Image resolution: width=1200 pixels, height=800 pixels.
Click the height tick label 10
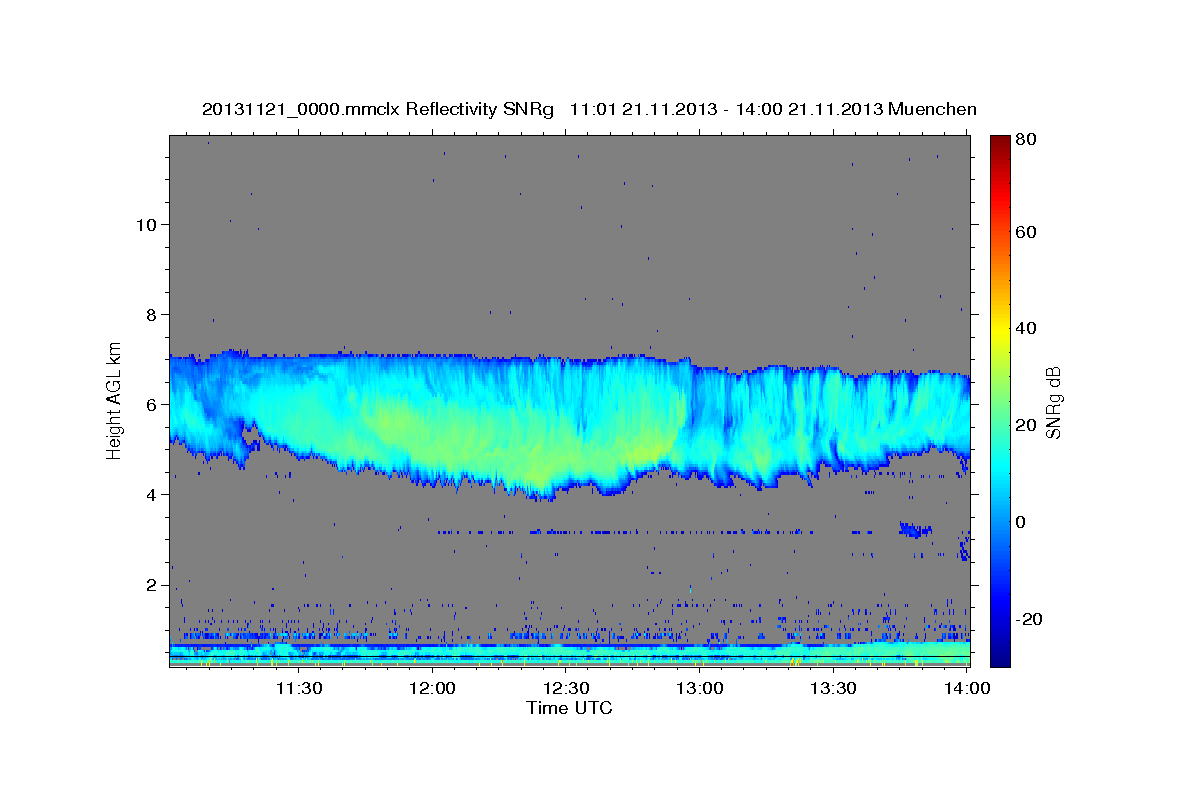(x=147, y=224)
